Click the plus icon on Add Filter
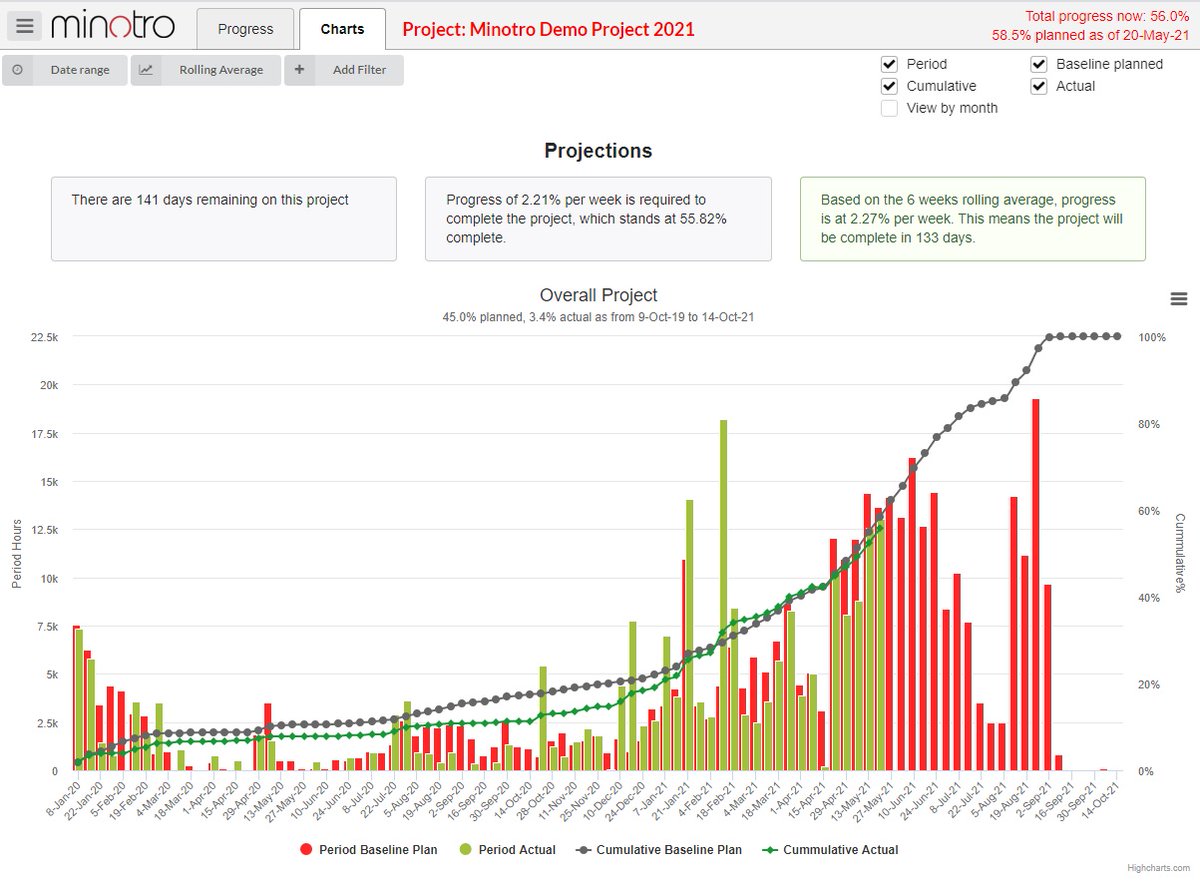This screenshot has height=887, width=1200. point(300,70)
